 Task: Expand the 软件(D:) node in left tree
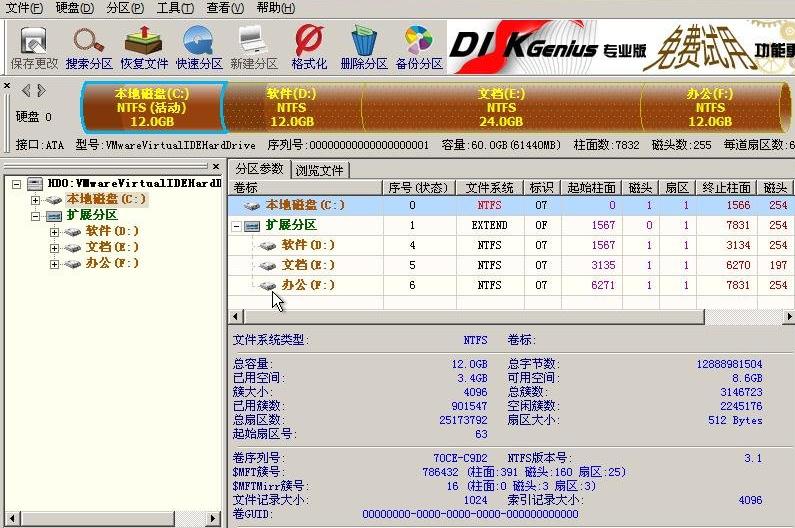click(55, 232)
